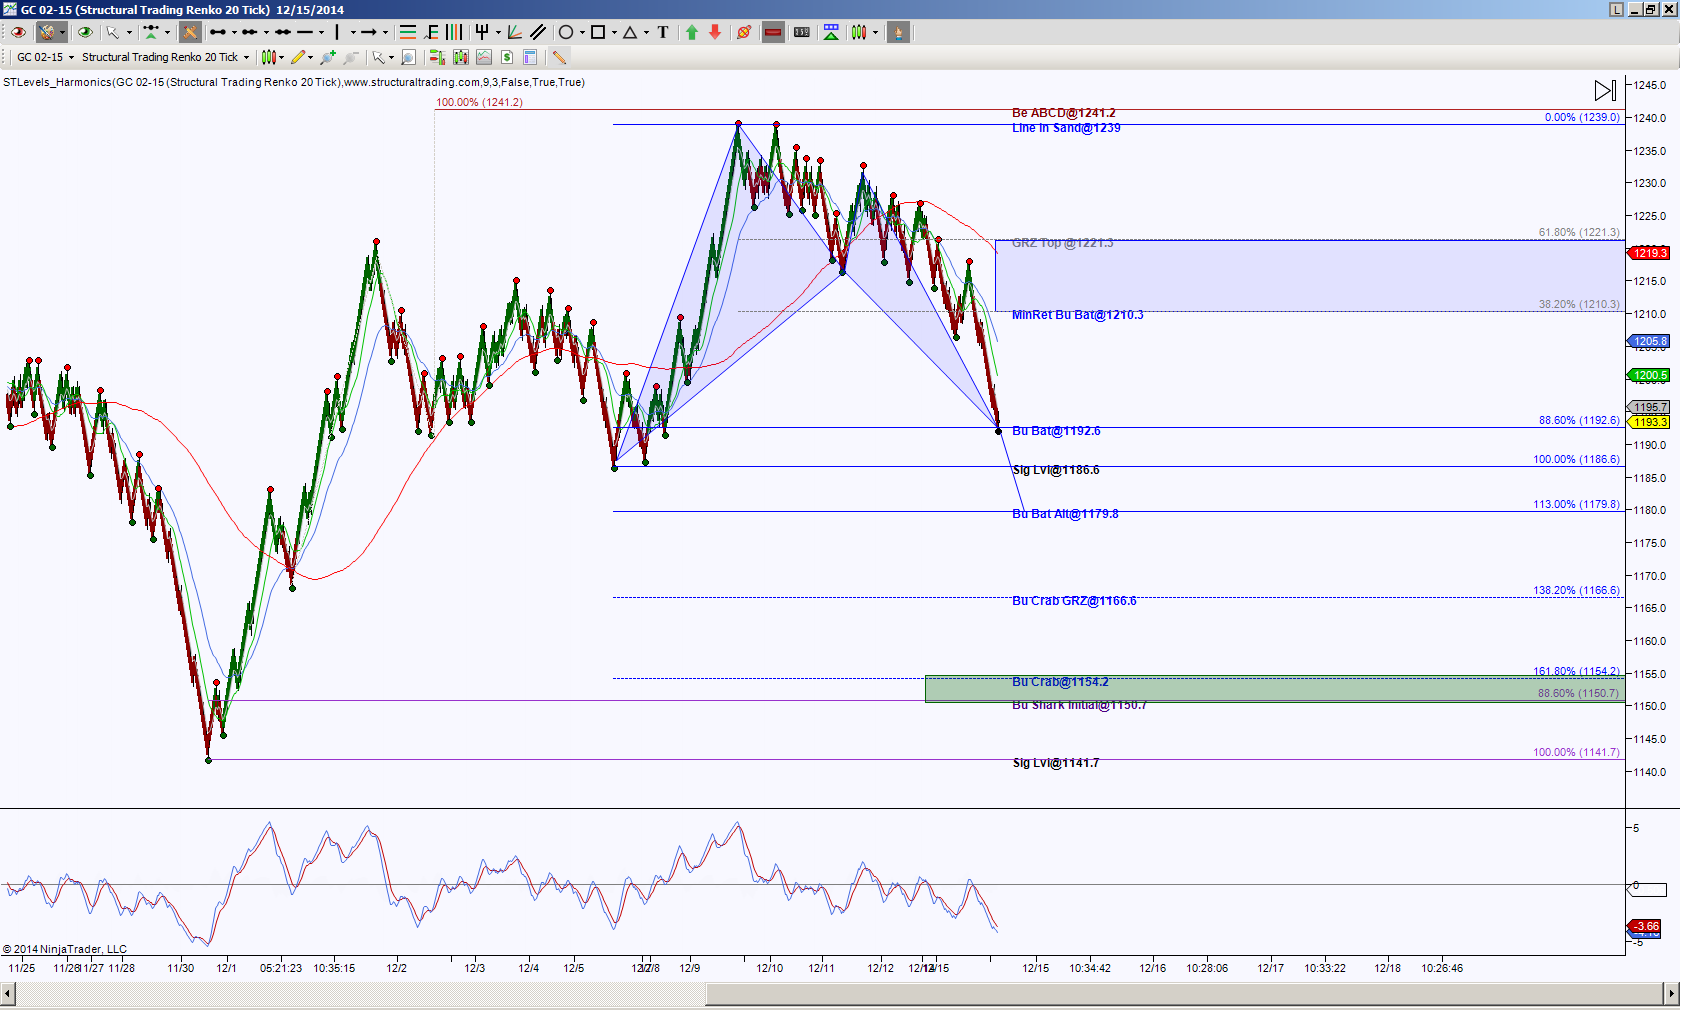Open the line segment tool dropdown arrow
Viewport: 1684px width, 1010px height.
coord(234,32)
